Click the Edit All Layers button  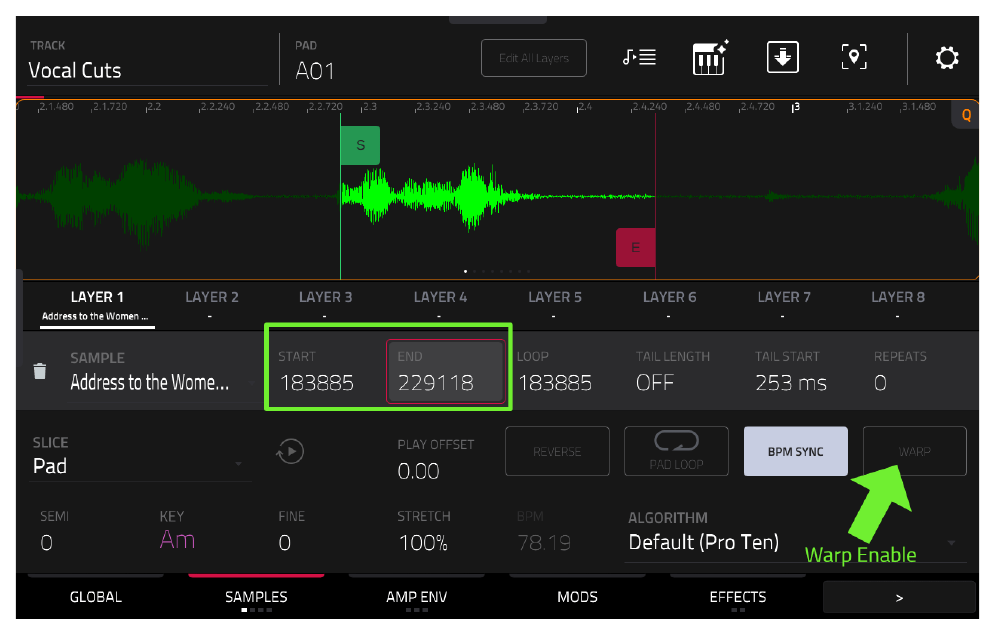tap(534, 58)
